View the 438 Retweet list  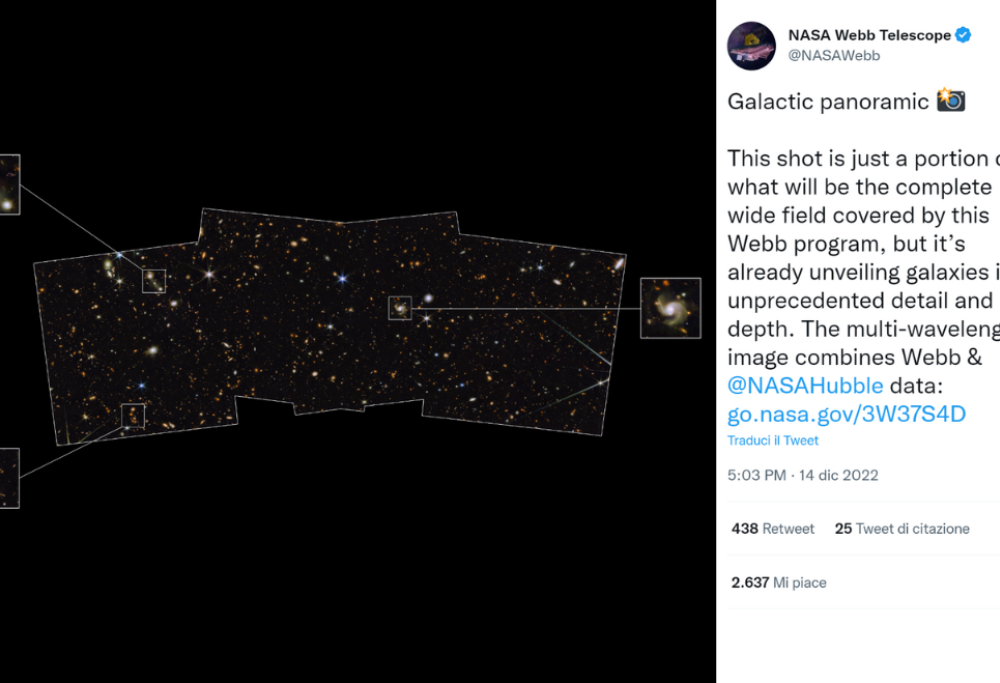click(x=772, y=529)
